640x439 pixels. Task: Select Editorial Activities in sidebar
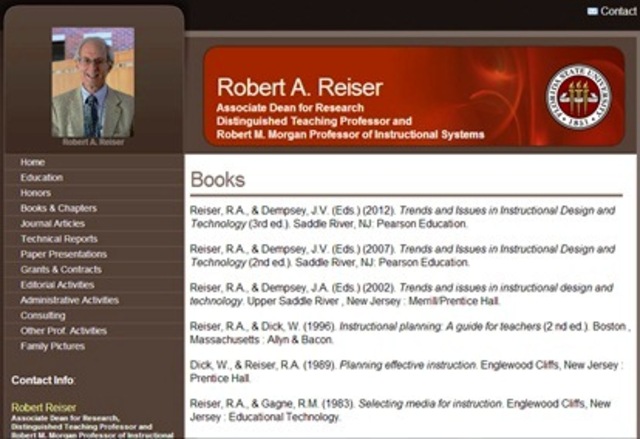(57, 285)
